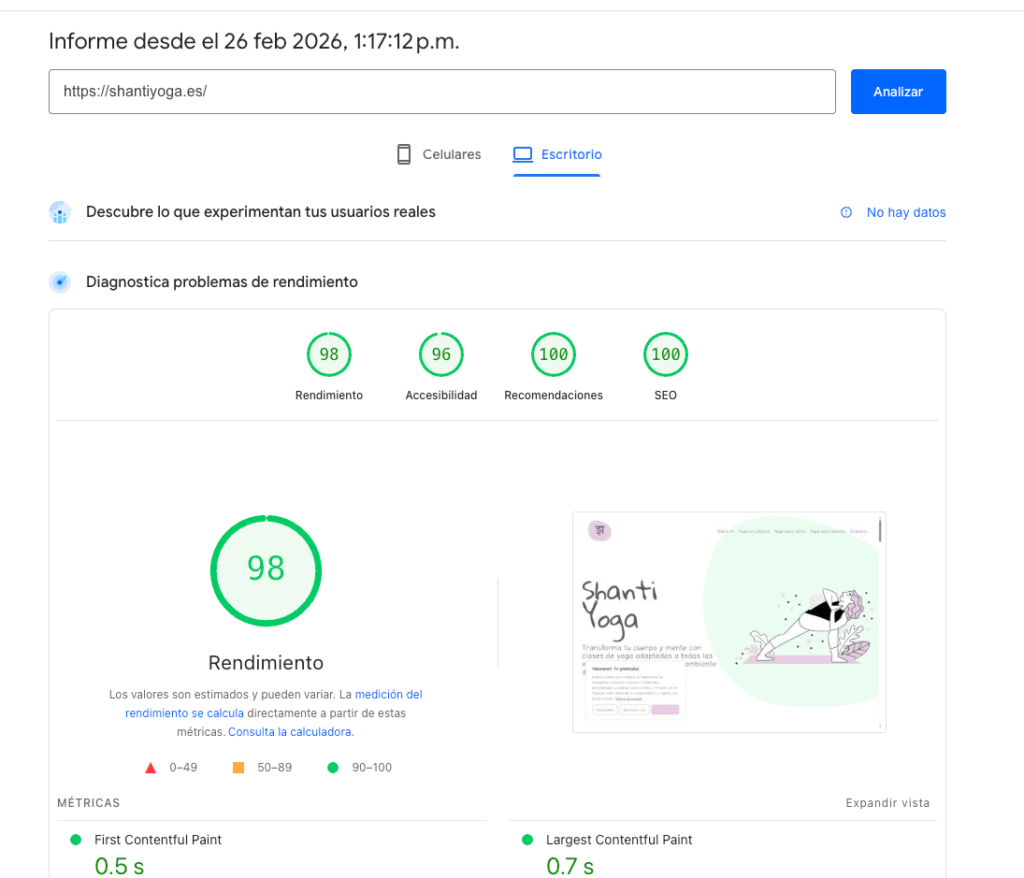
Task: Click the red 0–49 legend marker
Action: click(151, 767)
